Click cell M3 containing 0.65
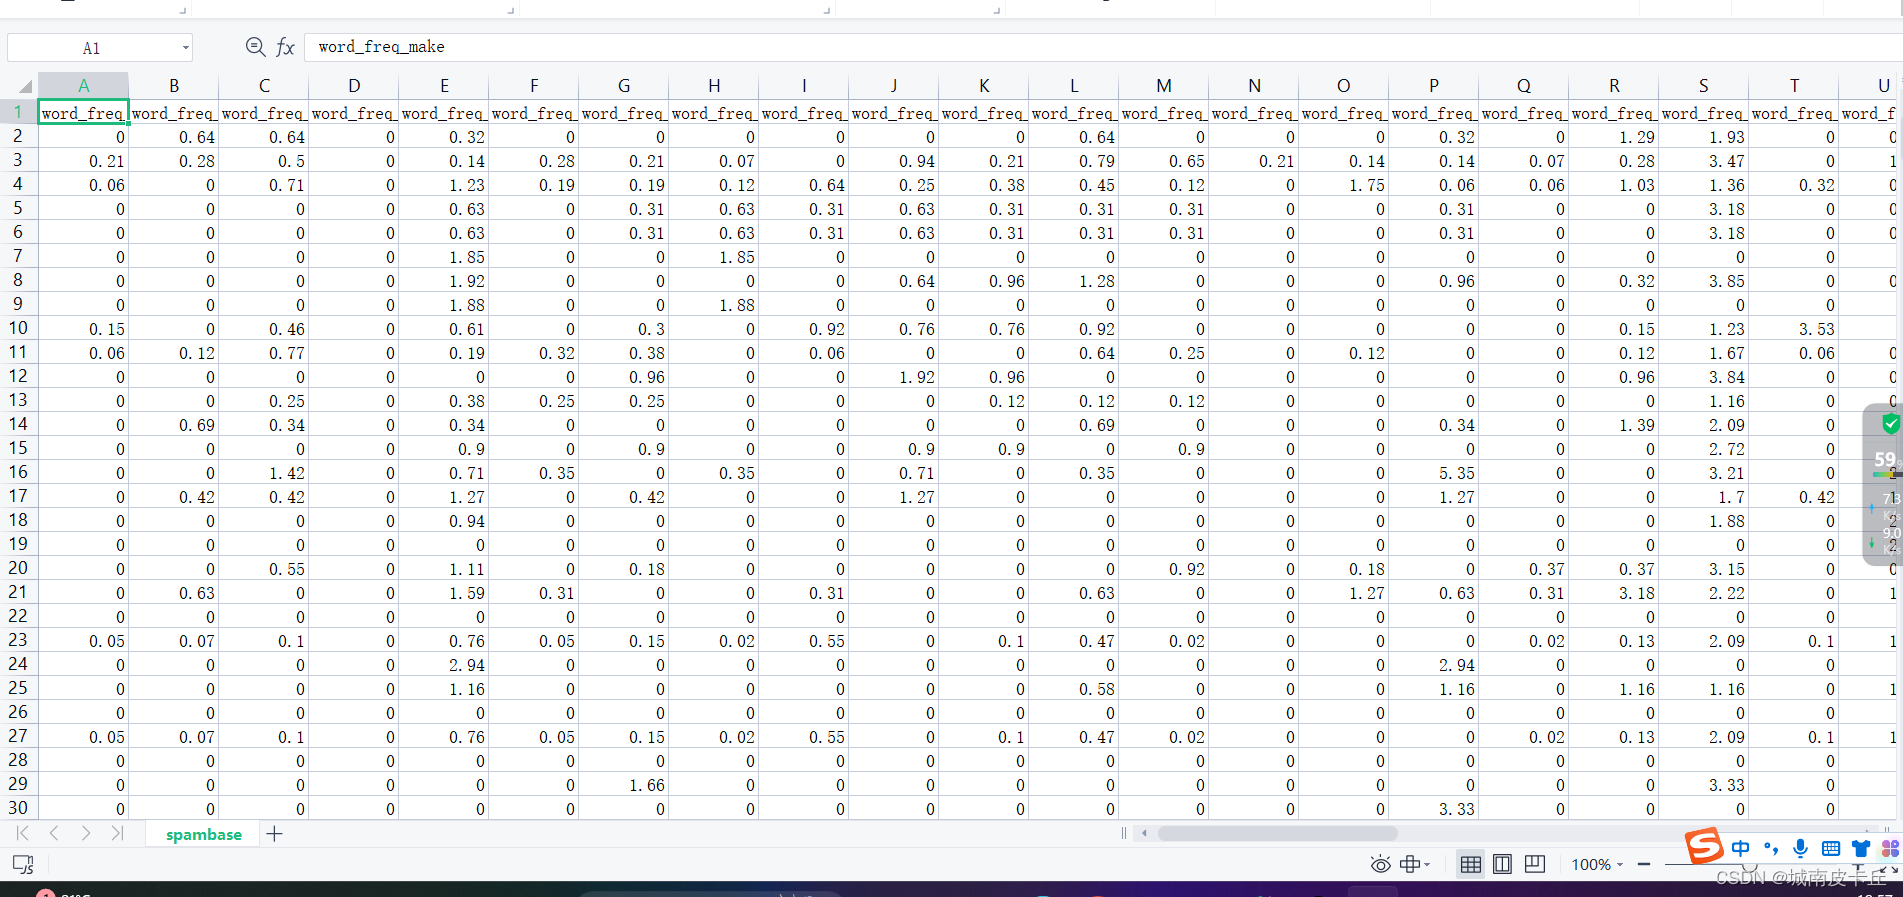The width and height of the screenshot is (1903, 897). pyautogui.click(x=1164, y=161)
